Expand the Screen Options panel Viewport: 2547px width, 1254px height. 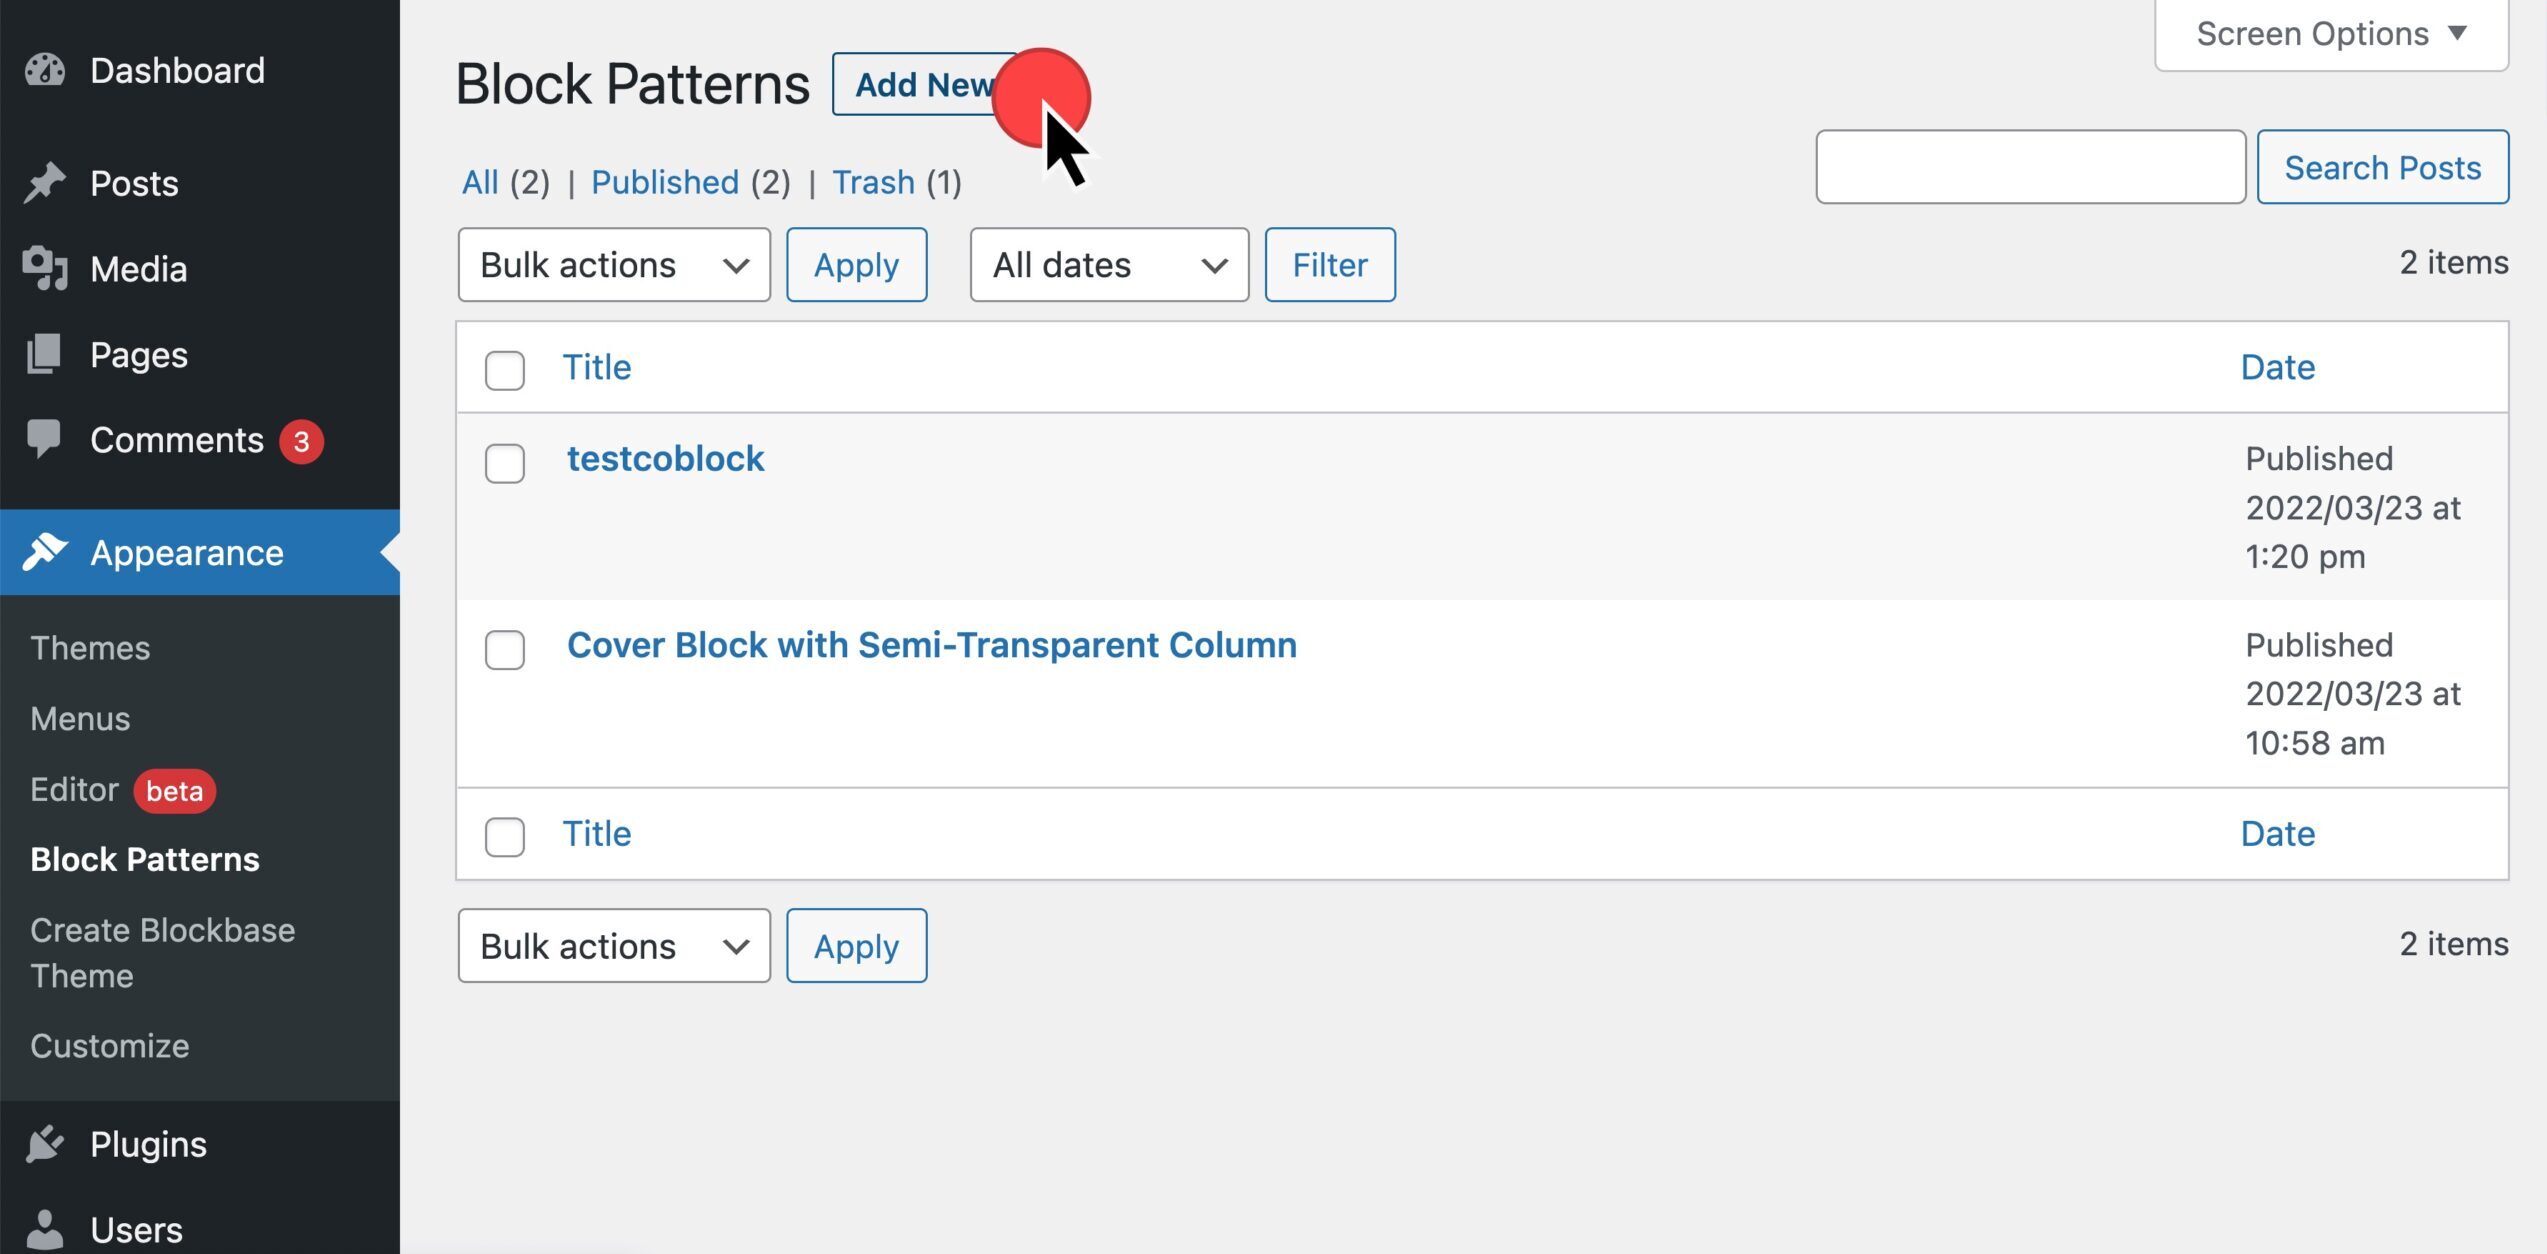tap(2331, 34)
